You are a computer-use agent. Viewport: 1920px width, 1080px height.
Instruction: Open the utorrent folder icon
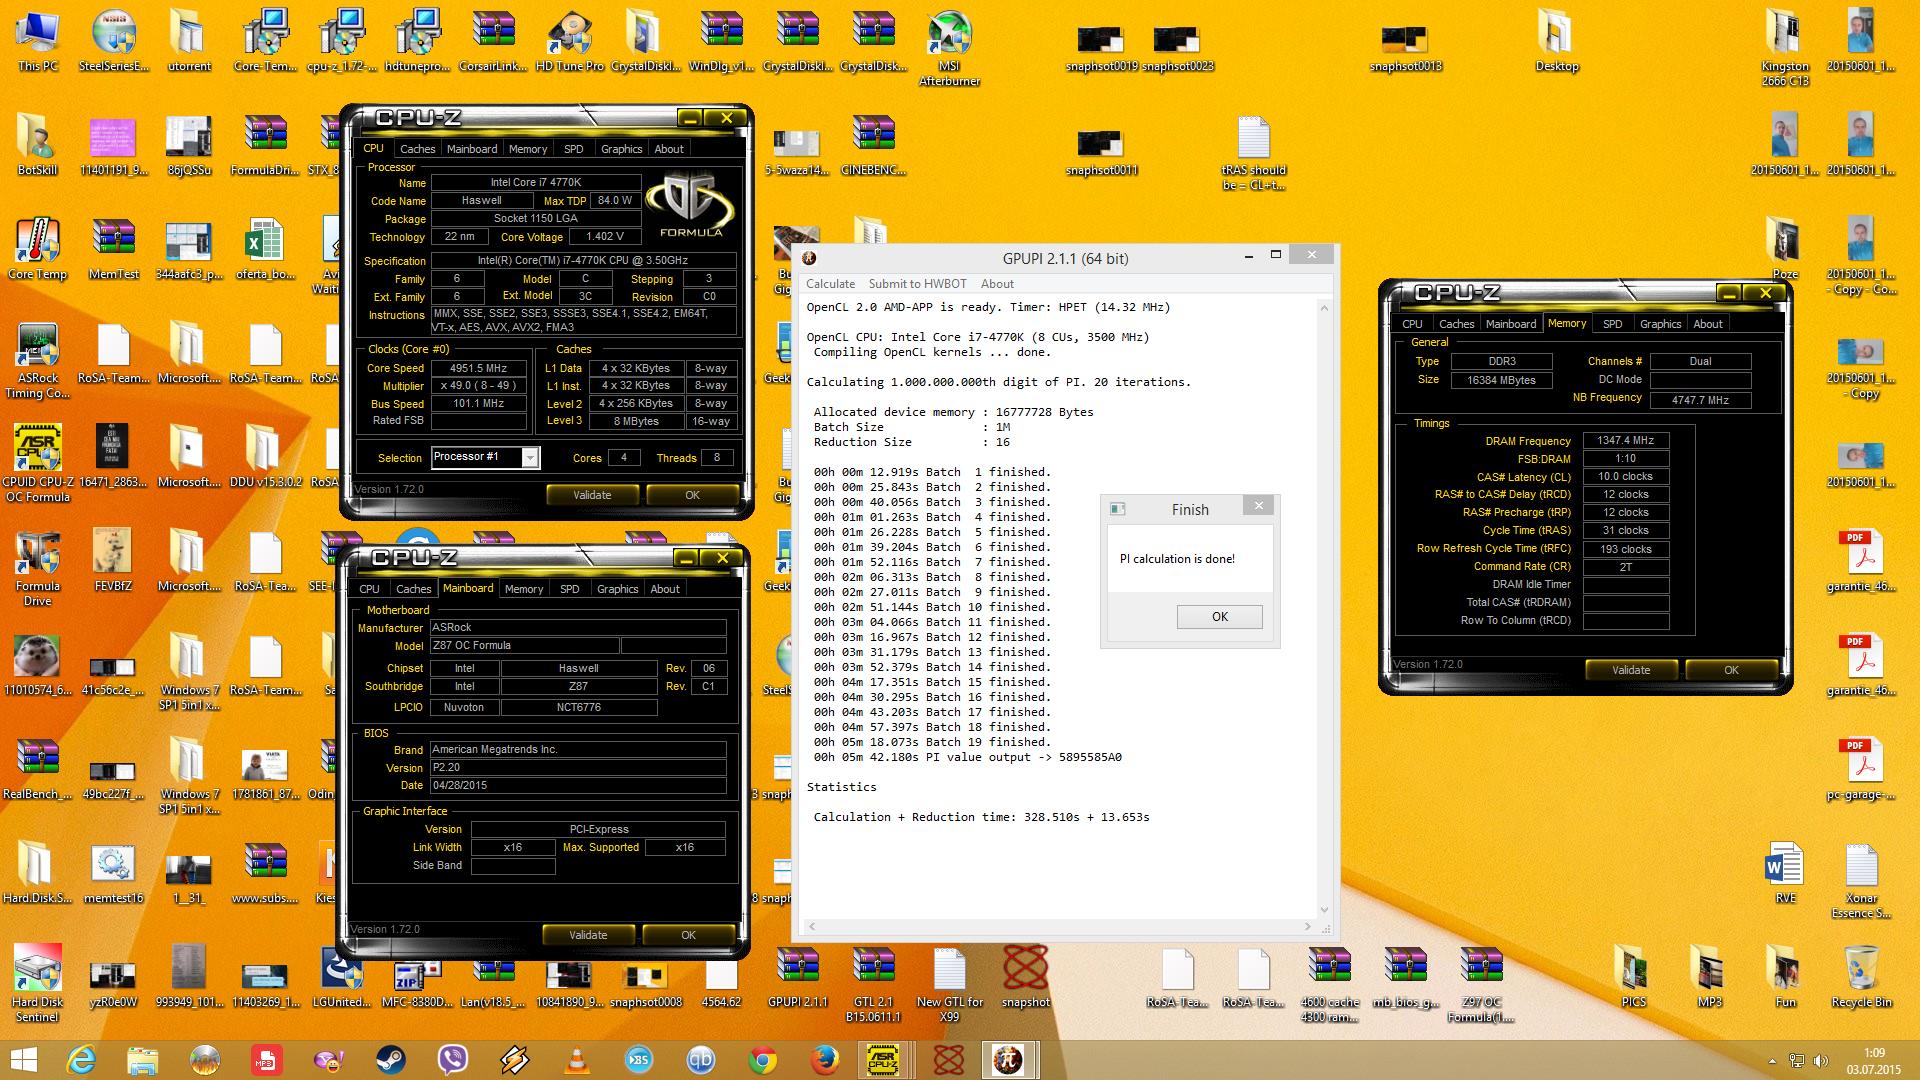tap(189, 40)
